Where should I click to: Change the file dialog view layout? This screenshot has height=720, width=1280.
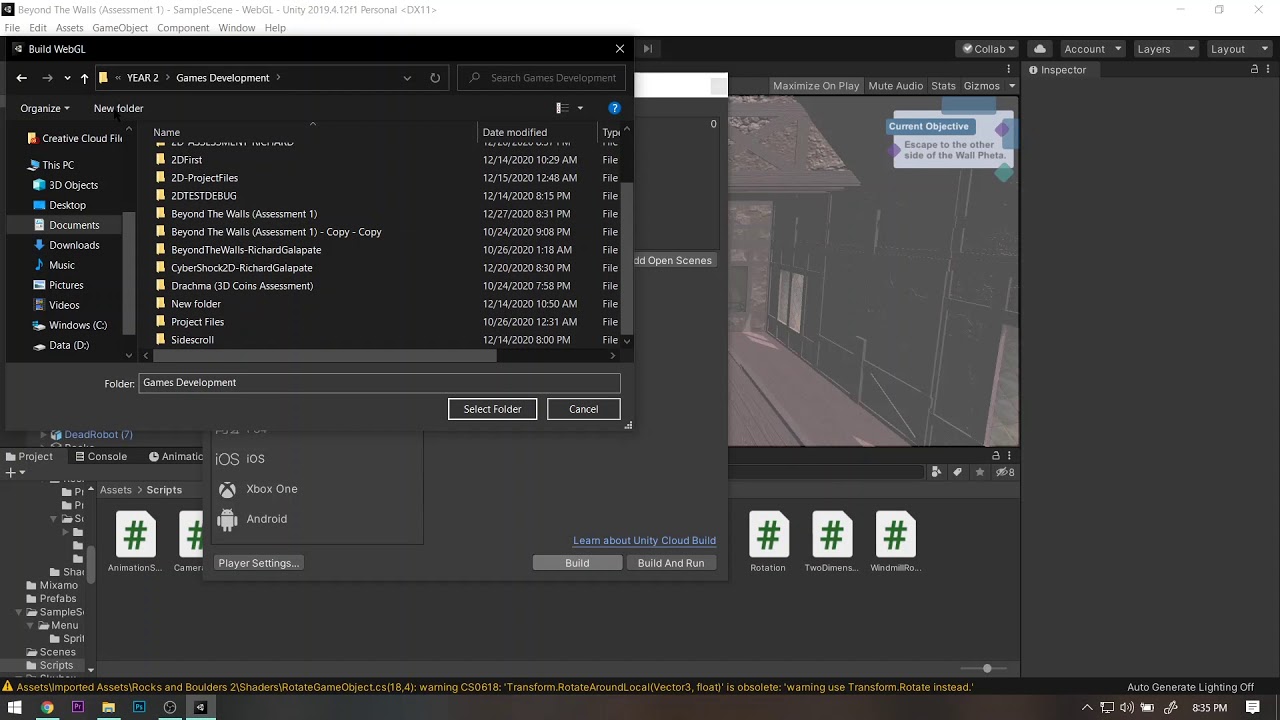click(563, 108)
